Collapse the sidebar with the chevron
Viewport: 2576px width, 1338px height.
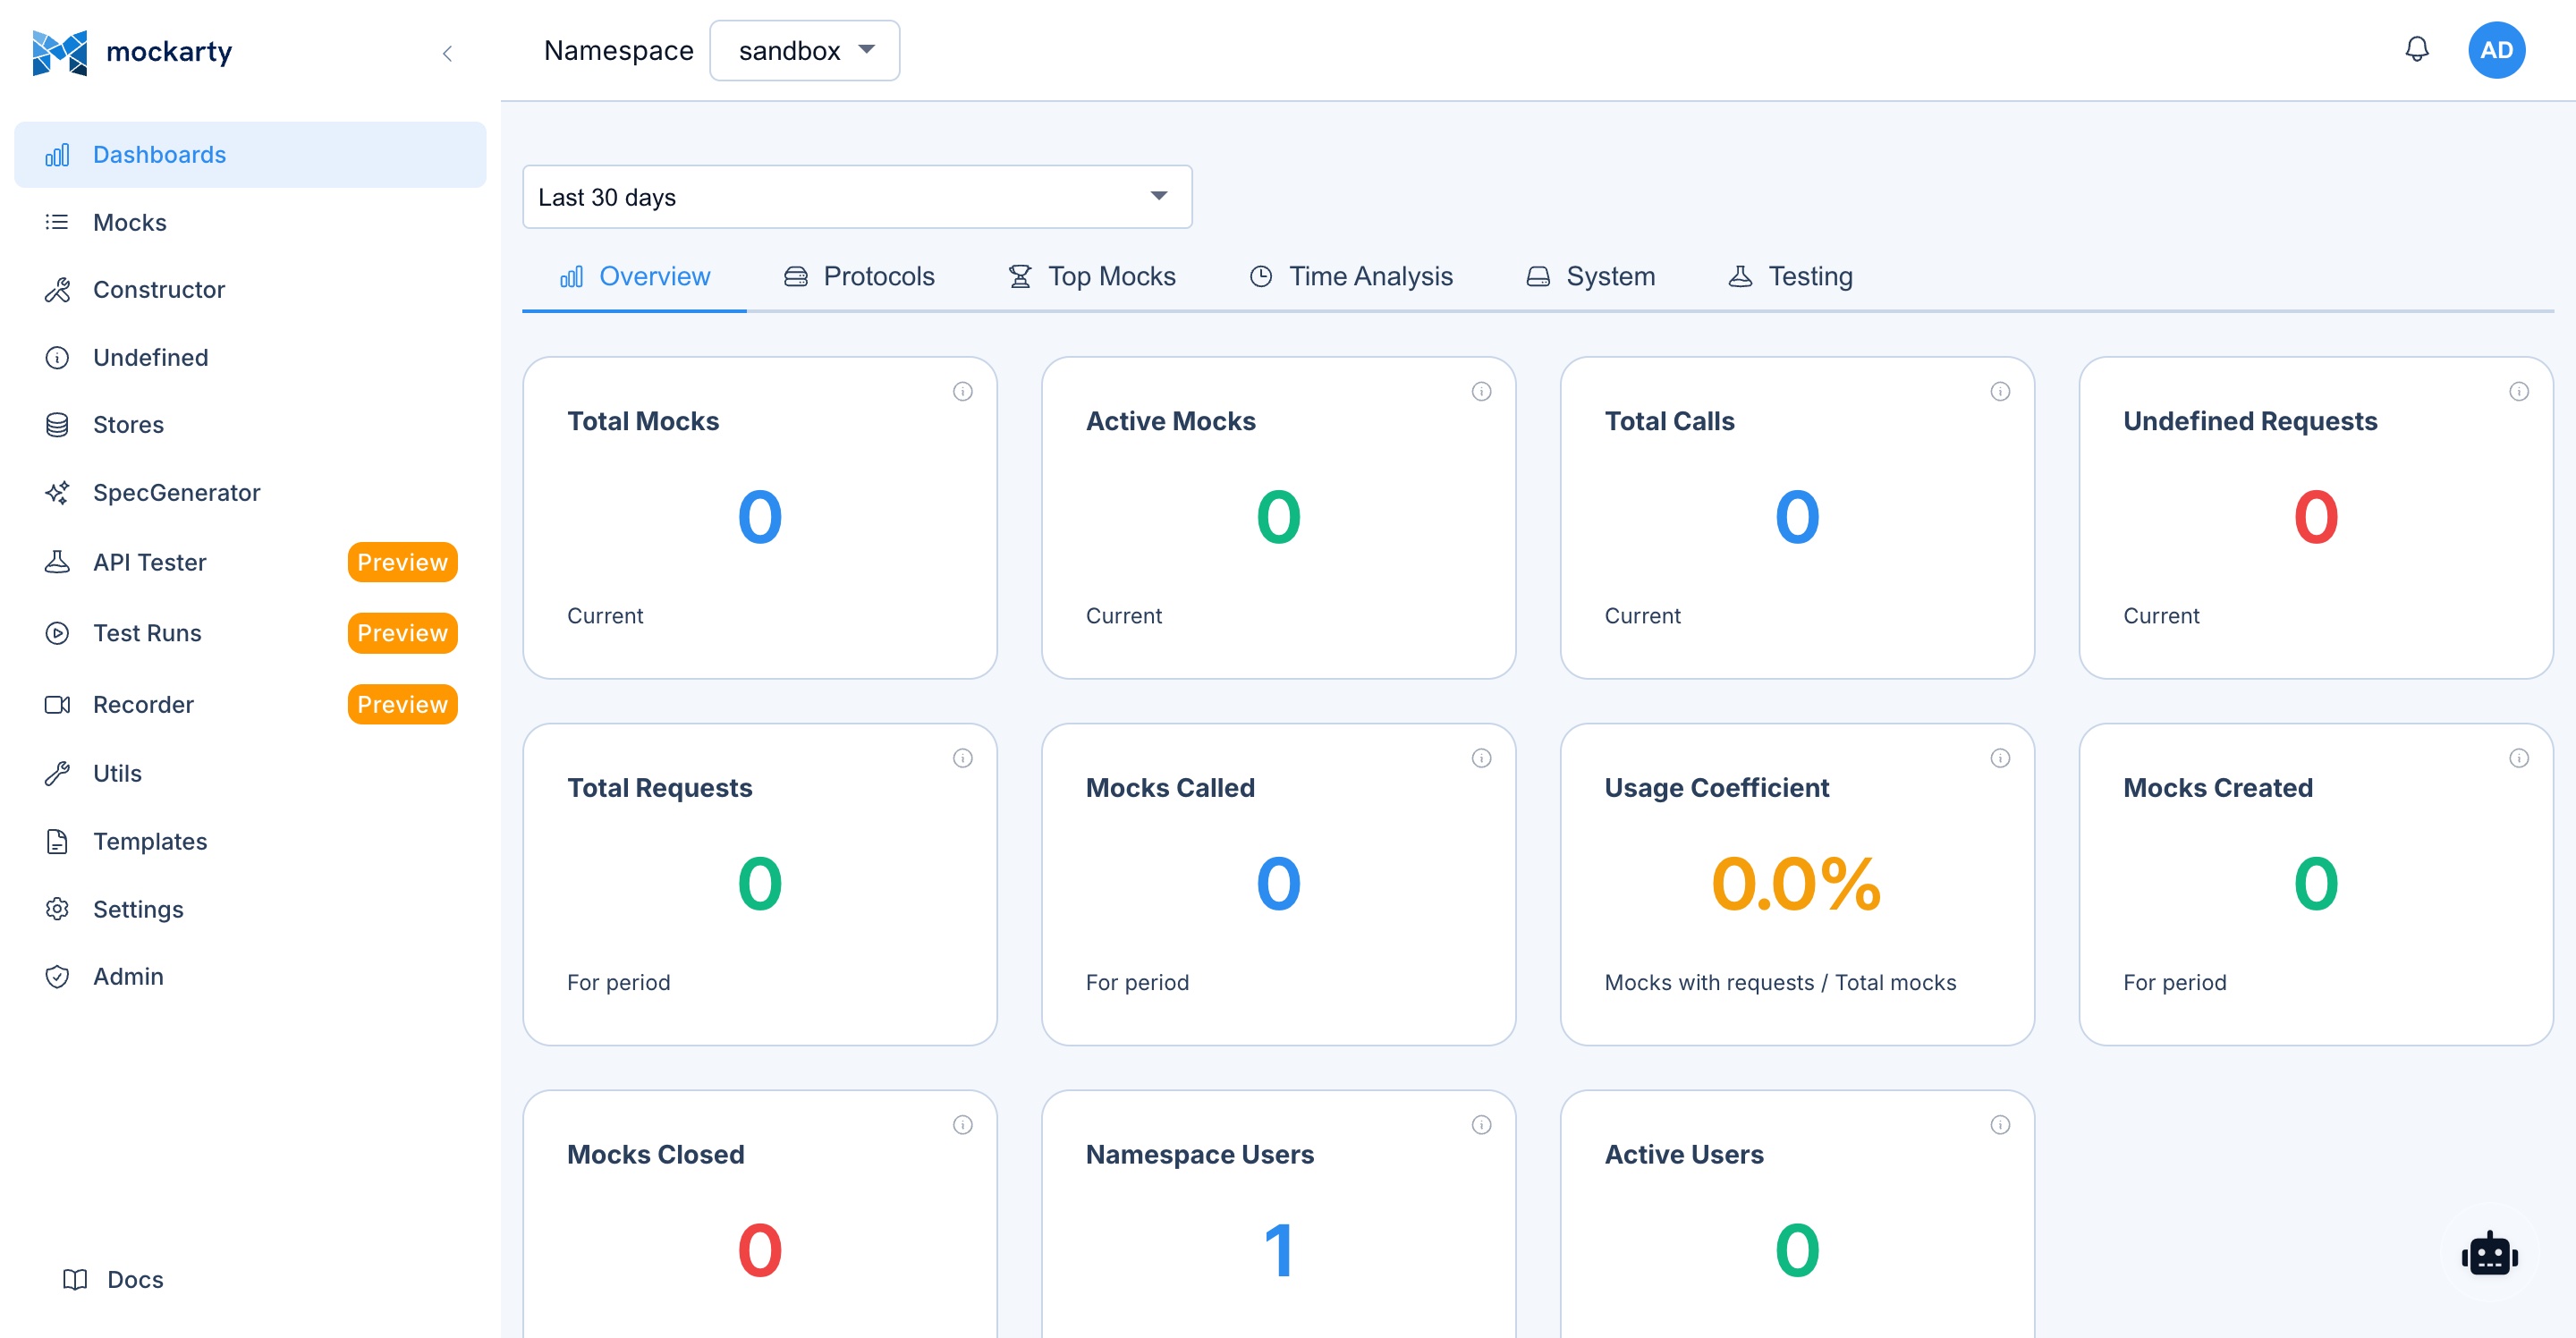[x=447, y=53]
